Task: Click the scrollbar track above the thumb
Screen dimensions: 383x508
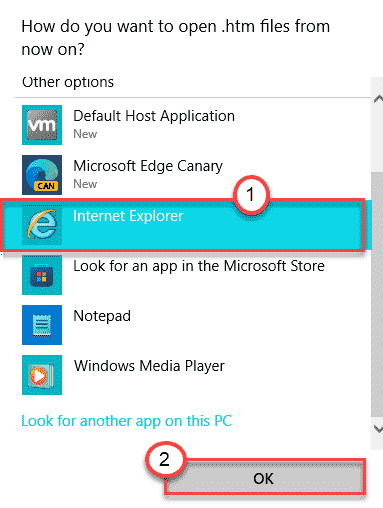Action: tap(378, 139)
